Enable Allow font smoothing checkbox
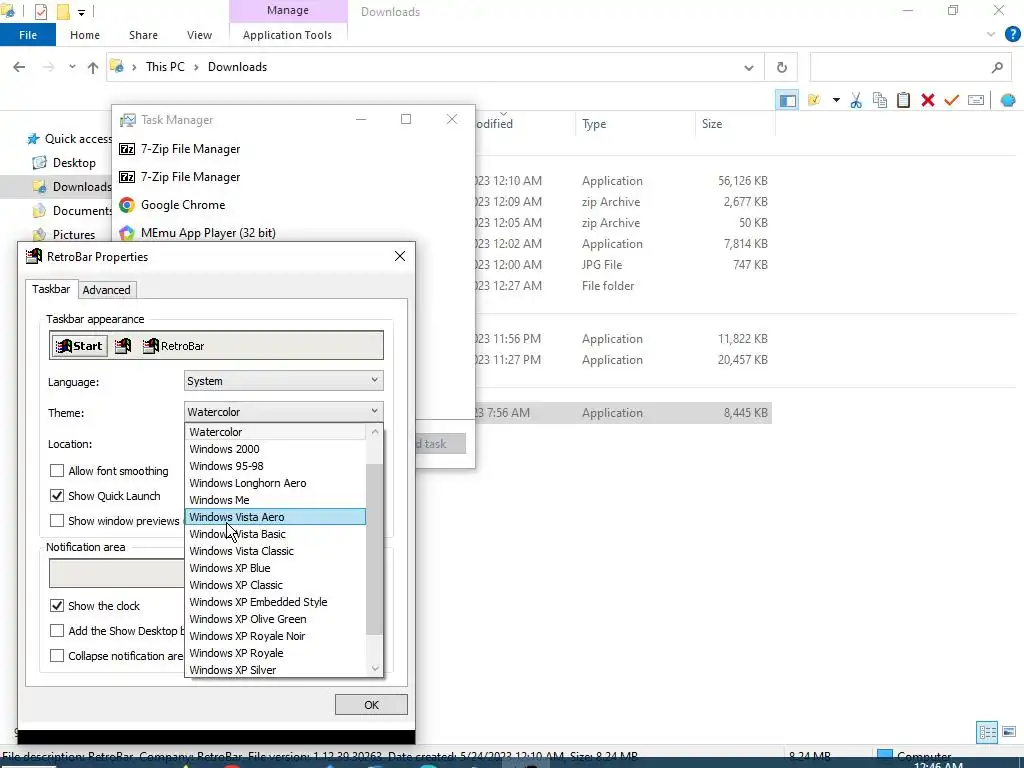 pos(57,471)
